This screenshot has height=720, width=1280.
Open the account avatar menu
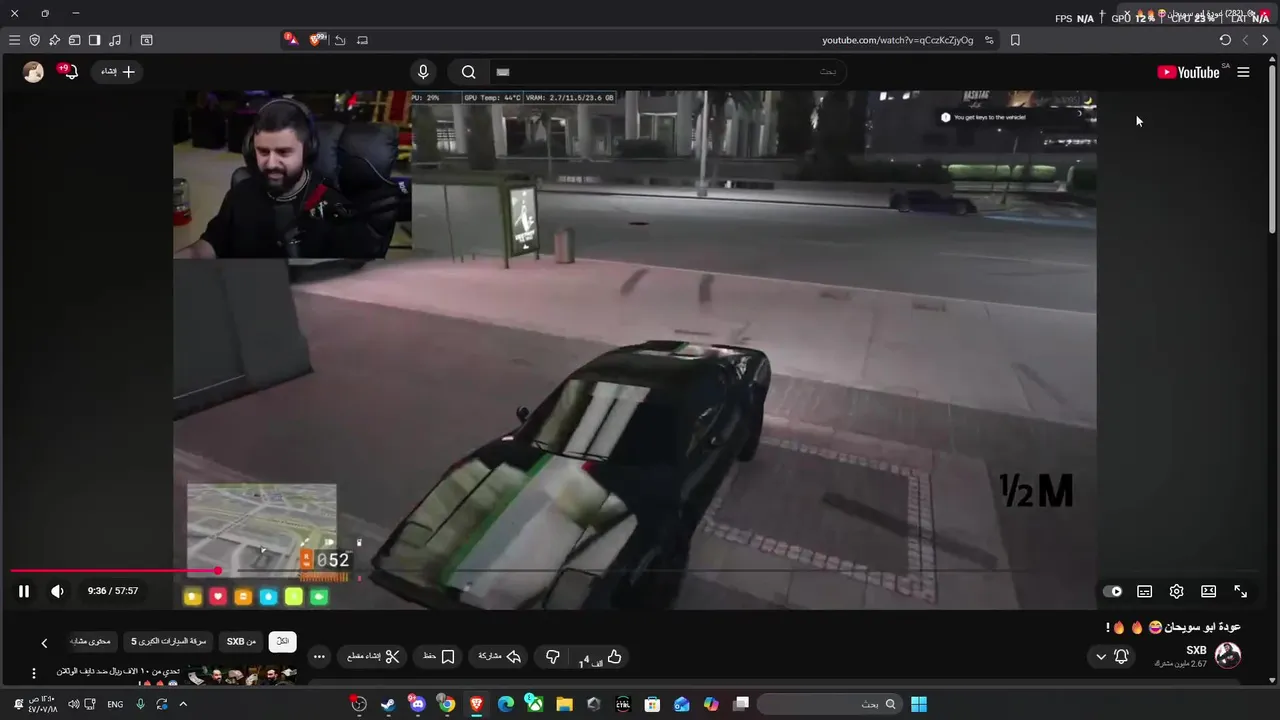pos(33,72)
